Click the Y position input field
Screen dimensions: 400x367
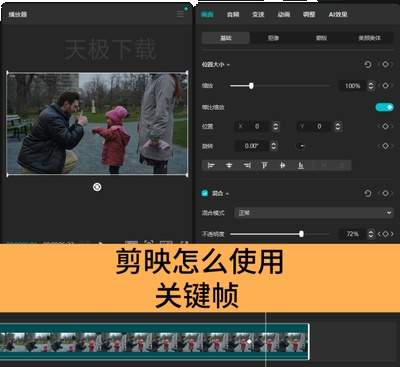(x=316, y=126)
